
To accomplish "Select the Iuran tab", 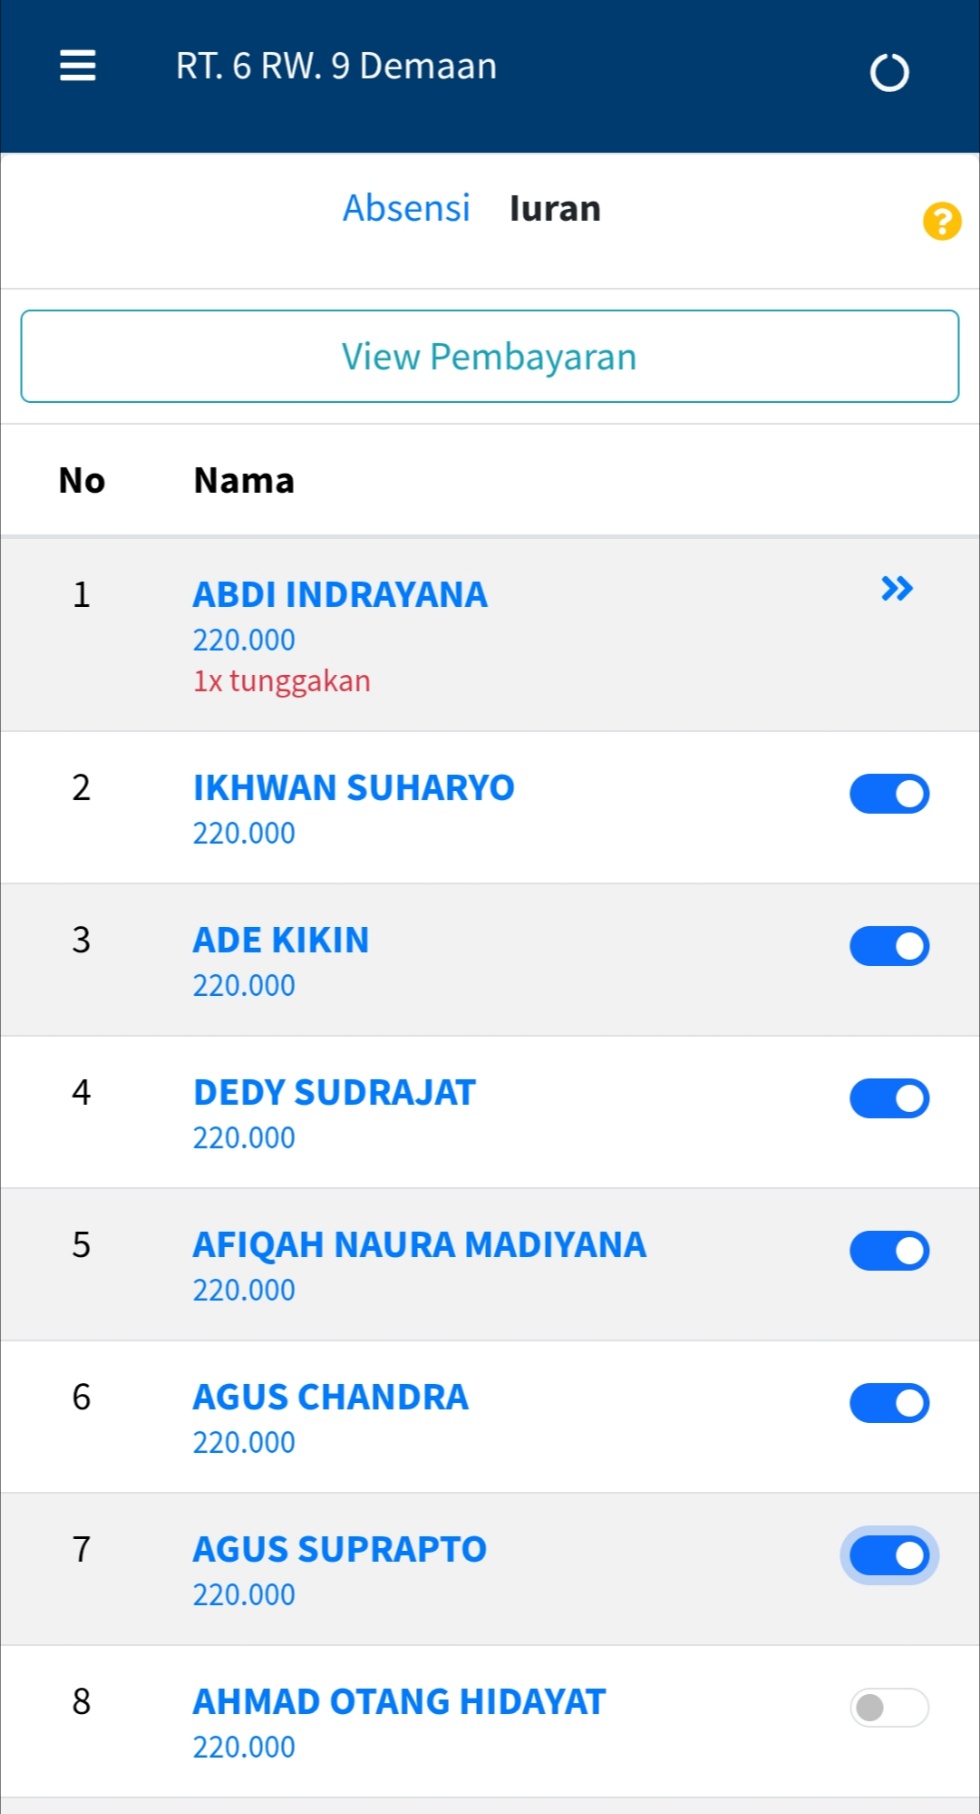I will click(555, 208).
